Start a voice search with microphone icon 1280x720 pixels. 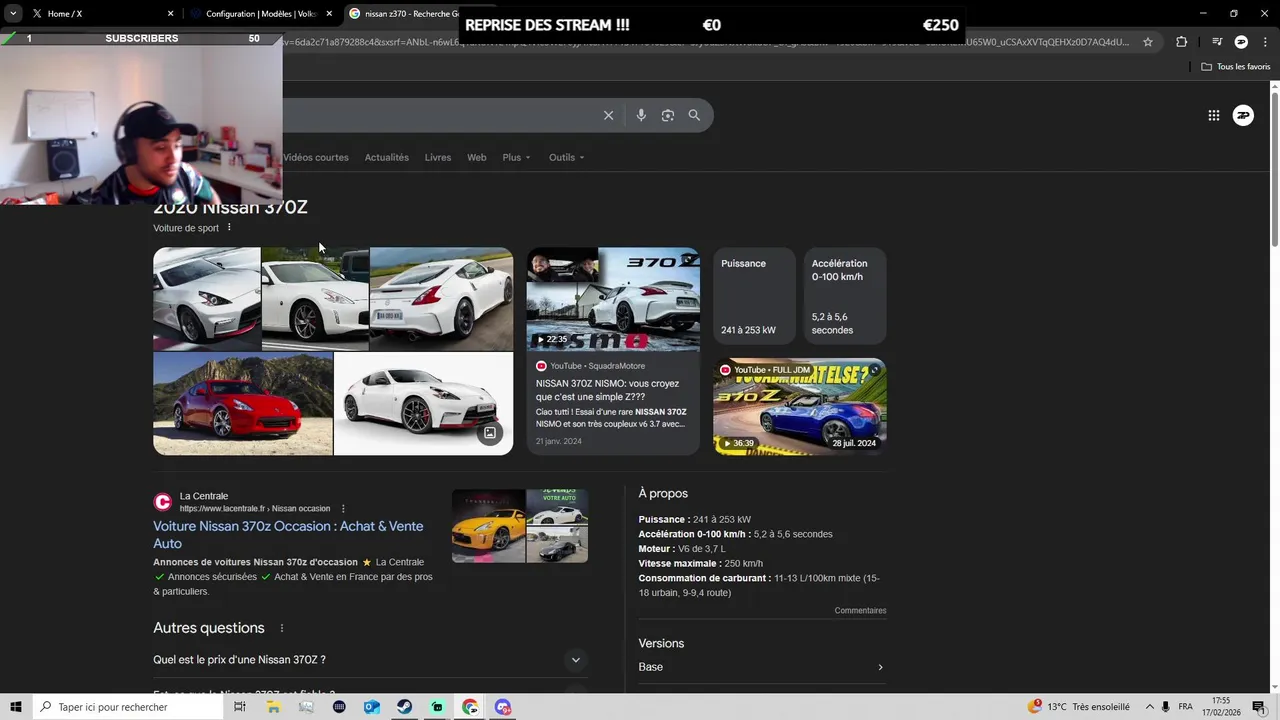pyautogui.click(x=641, y=115)
